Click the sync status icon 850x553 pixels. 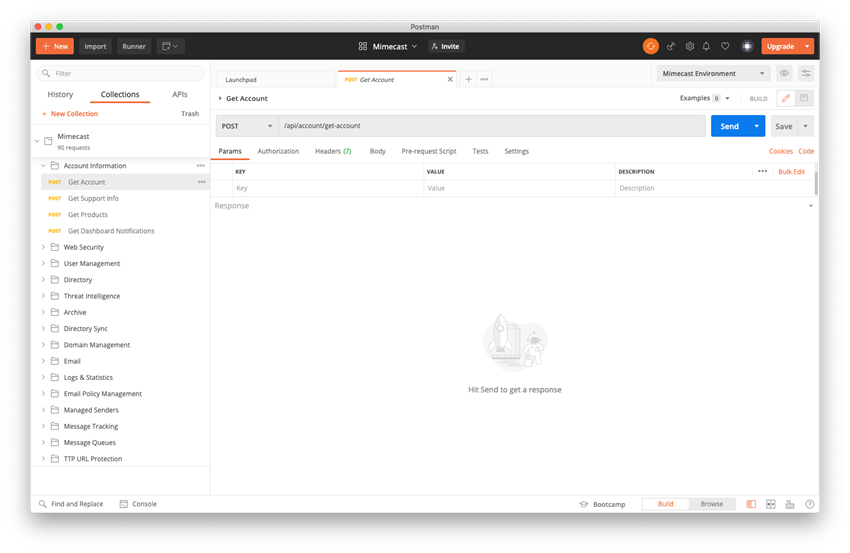[x=651, y=46]
